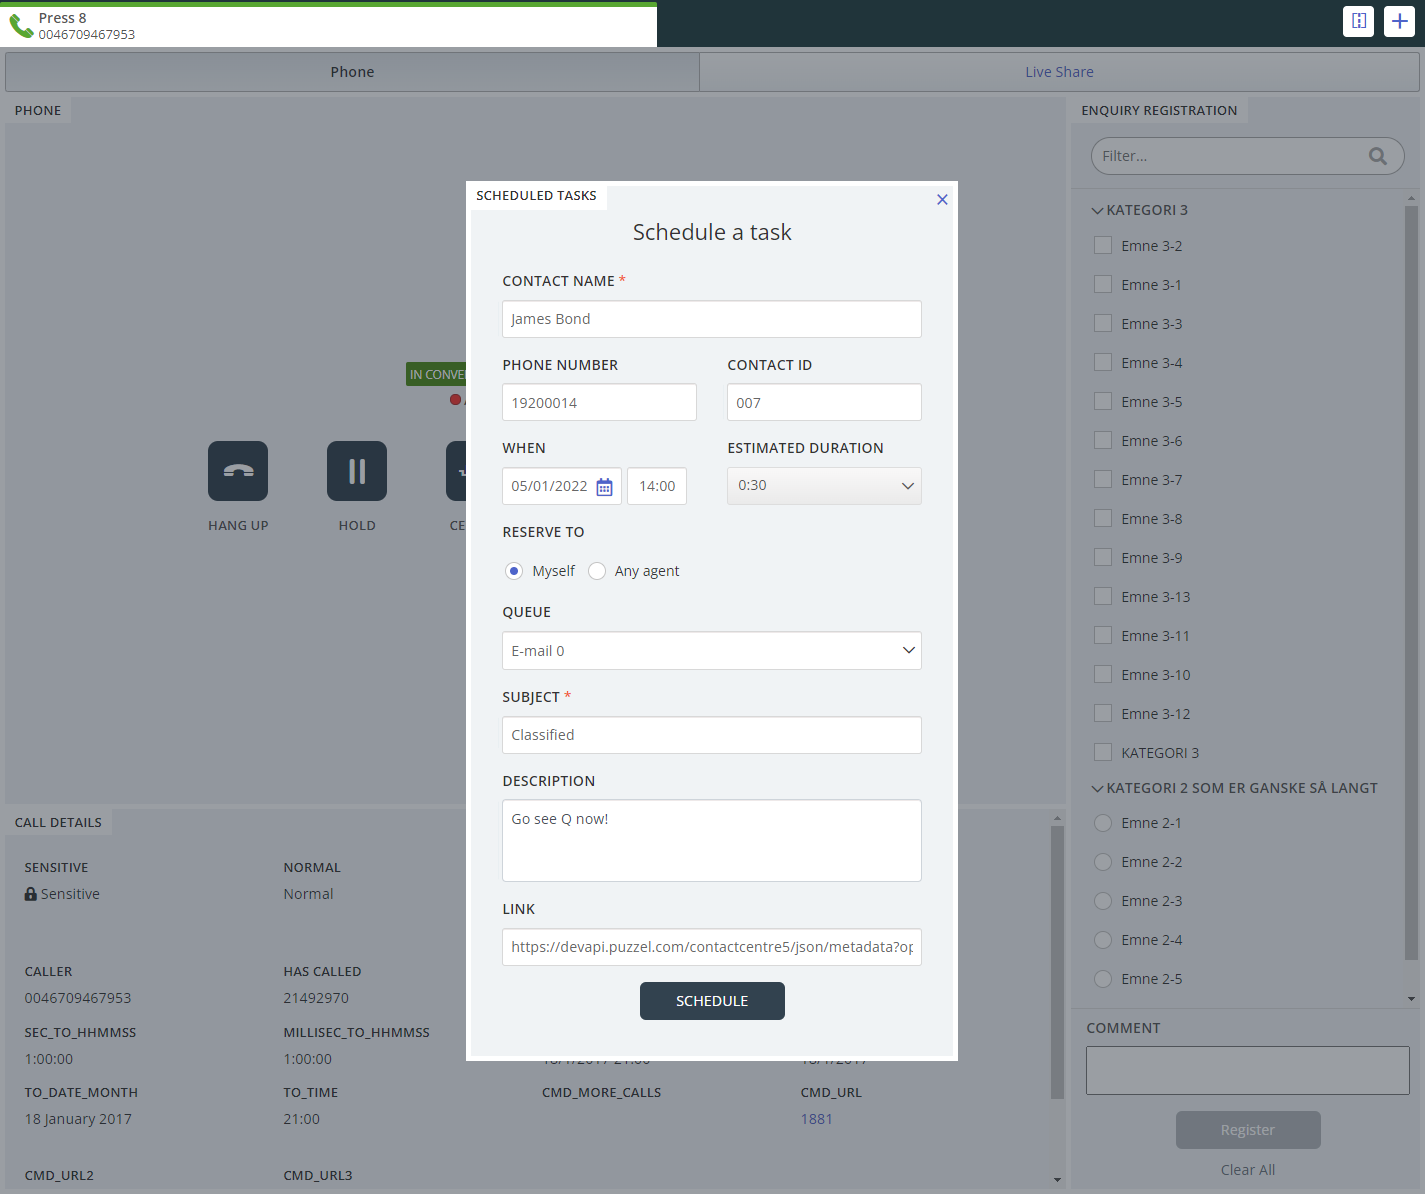Image resolution: width=1425 pixels, height=1194 pixels.
Task: Select the Any agent radio option
Action: click(x=597, y=571)
